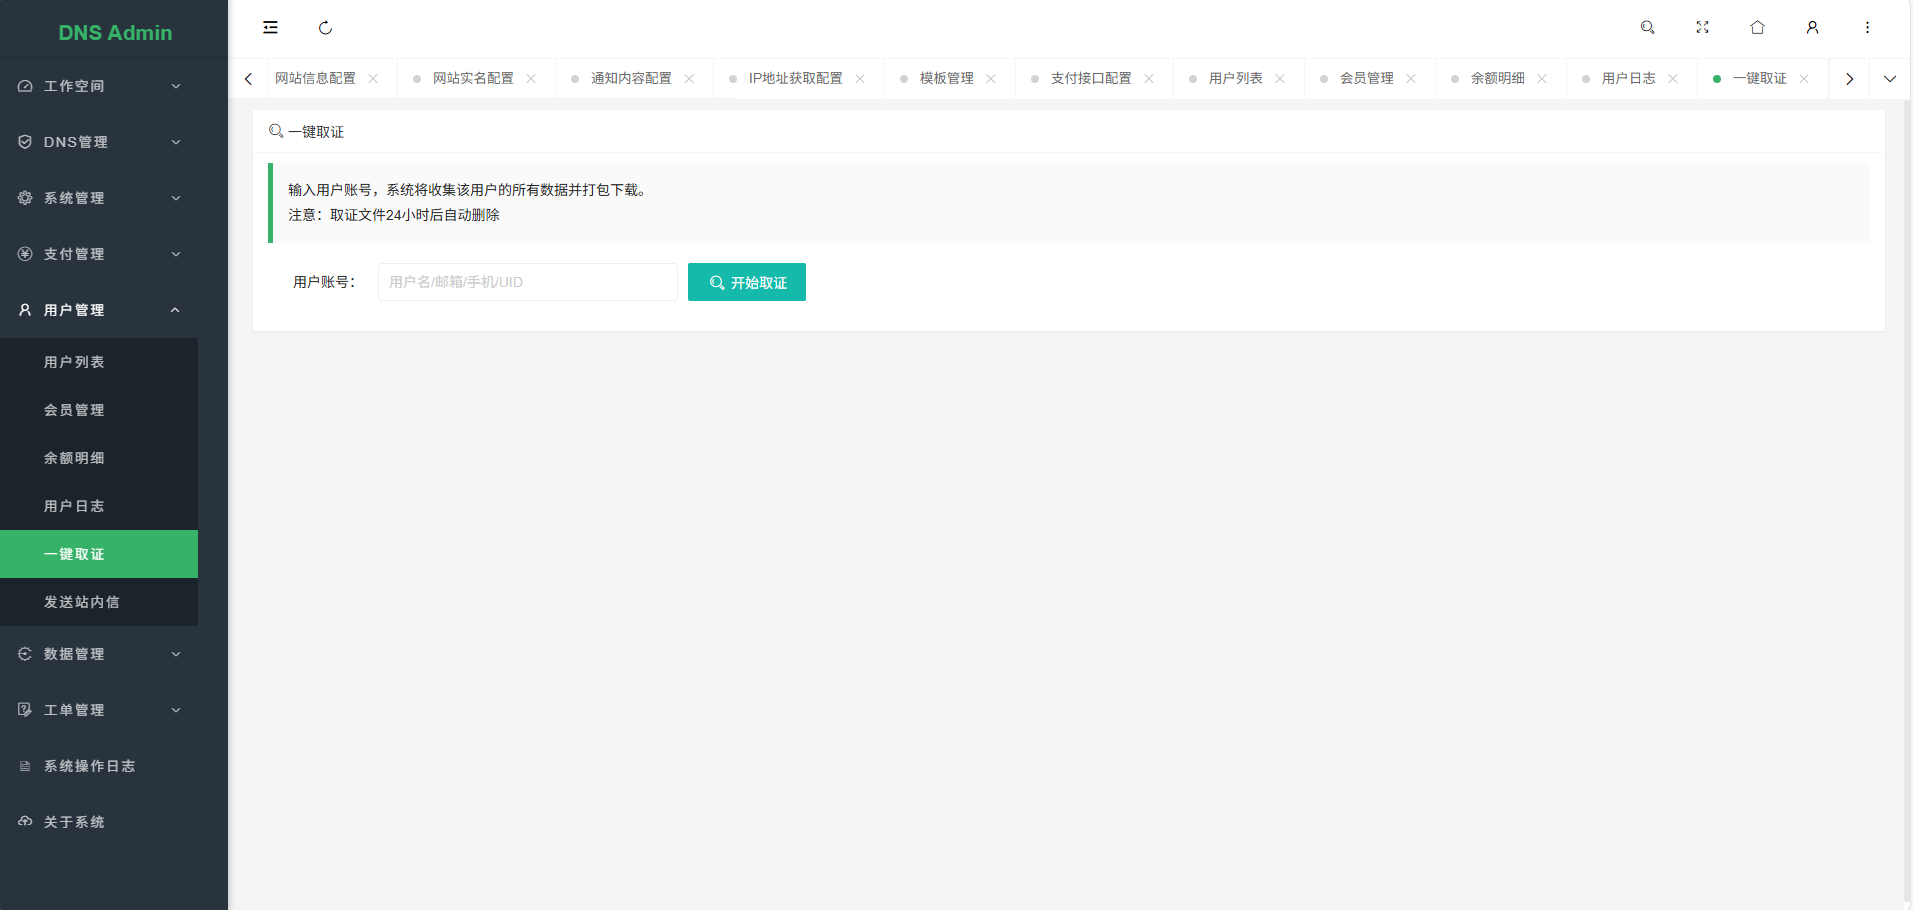The image size is (1913, 910).
Task: Click the sidebar collapse menu icon
Action: [270, 28]
